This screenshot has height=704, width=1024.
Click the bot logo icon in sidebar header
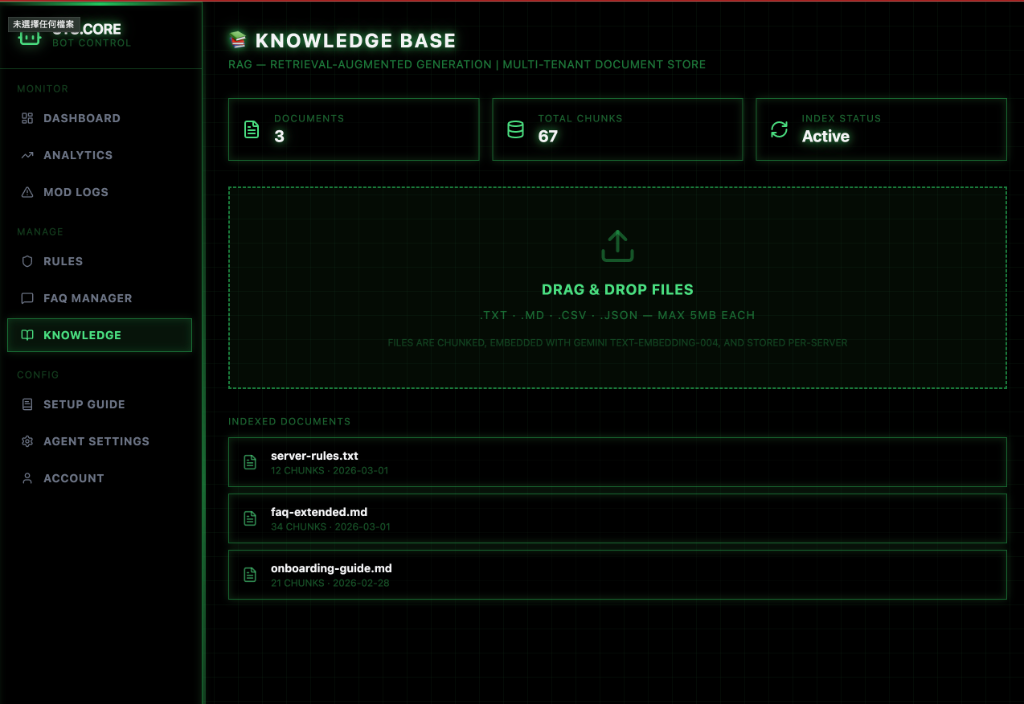pos(28,37)
